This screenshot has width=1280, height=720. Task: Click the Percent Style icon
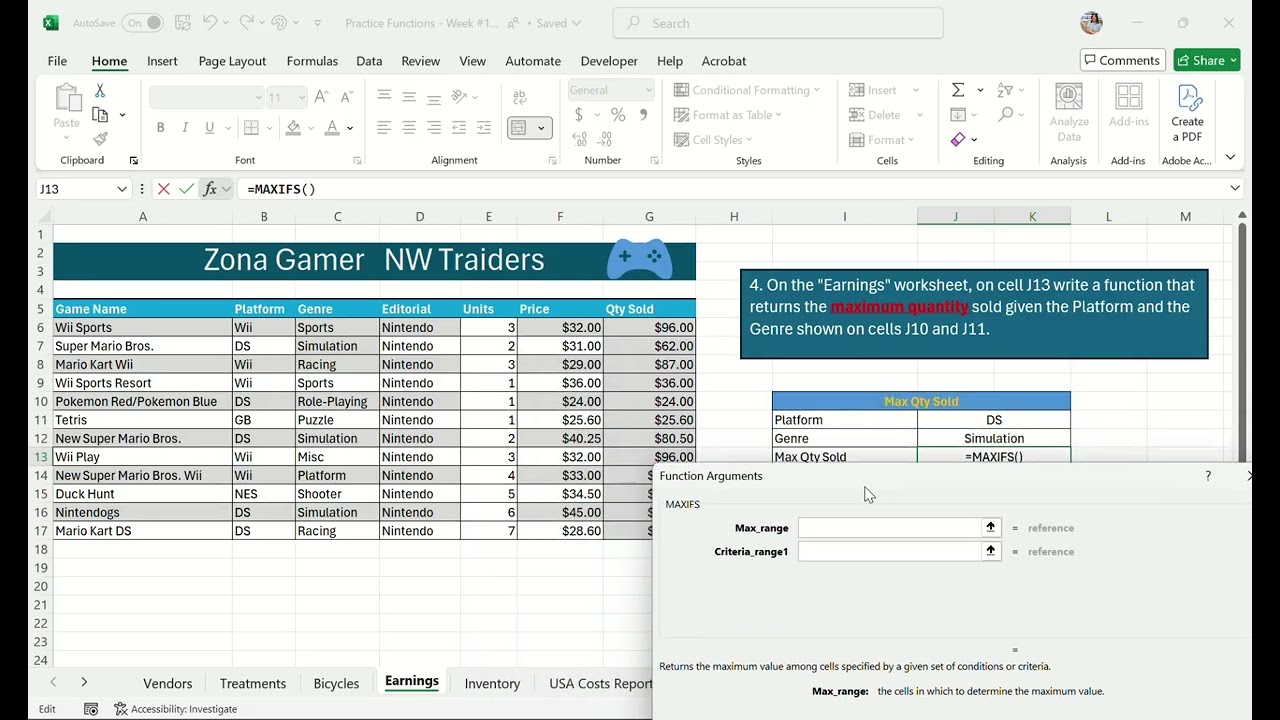tap(618, 115)
